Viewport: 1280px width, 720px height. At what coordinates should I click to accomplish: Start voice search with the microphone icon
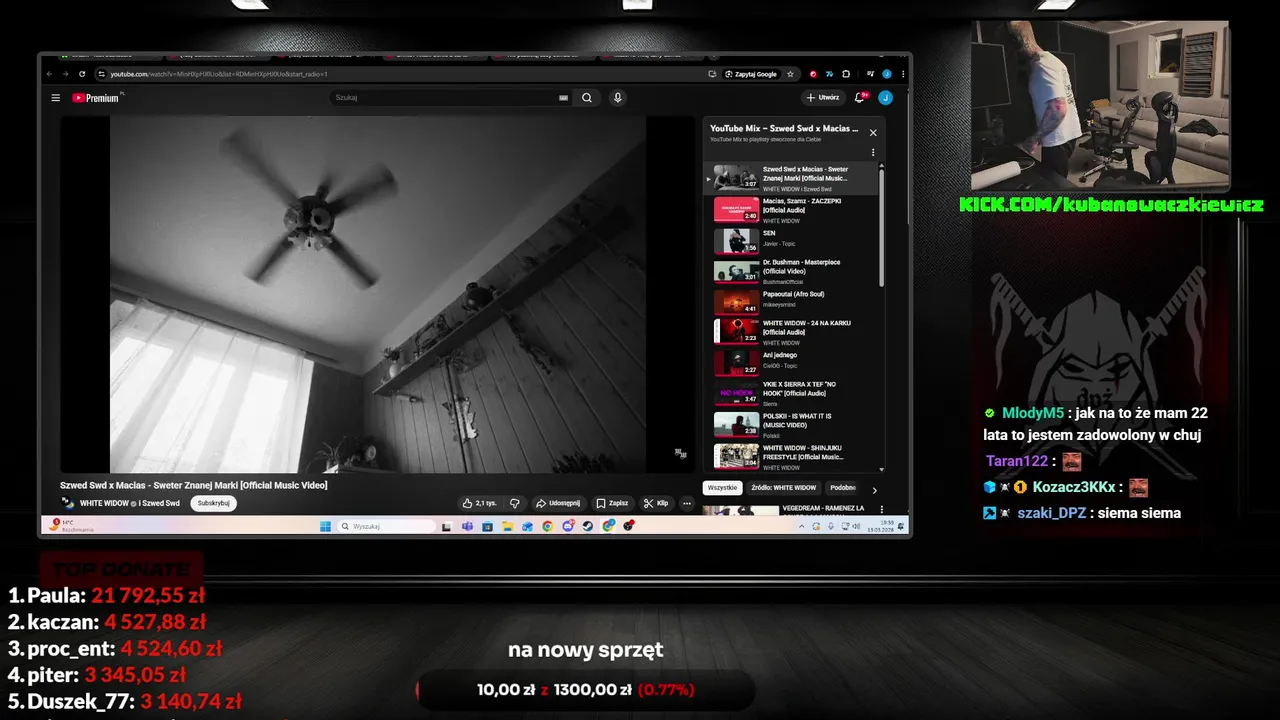[x=617, y=98]
